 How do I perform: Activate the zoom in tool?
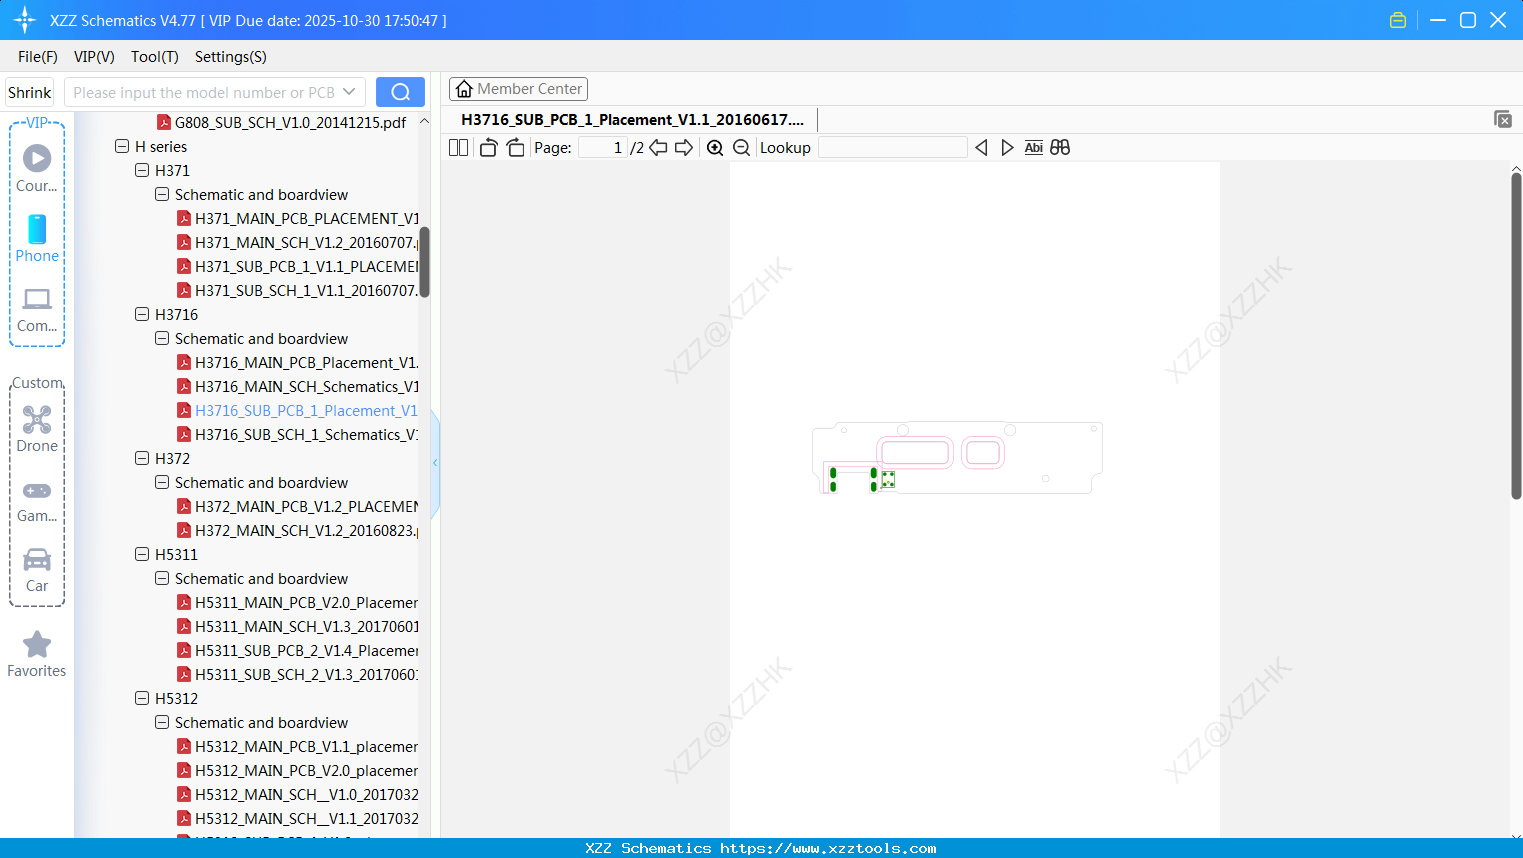715,147
